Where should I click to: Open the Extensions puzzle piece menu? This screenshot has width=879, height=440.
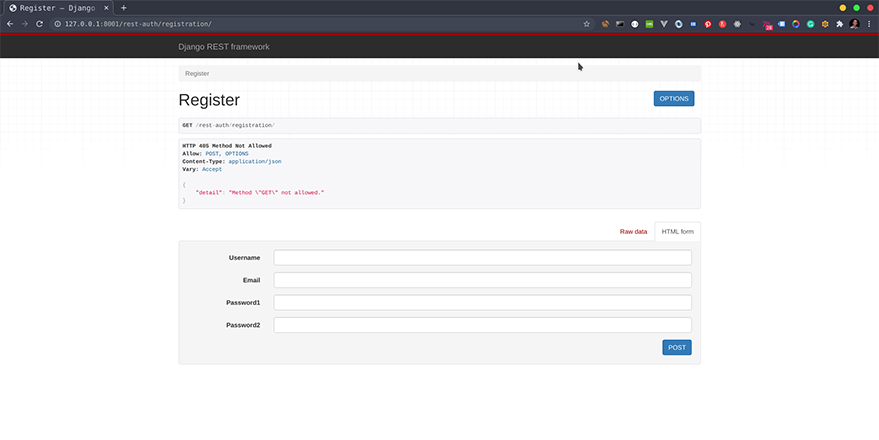(x=839, y=24)
